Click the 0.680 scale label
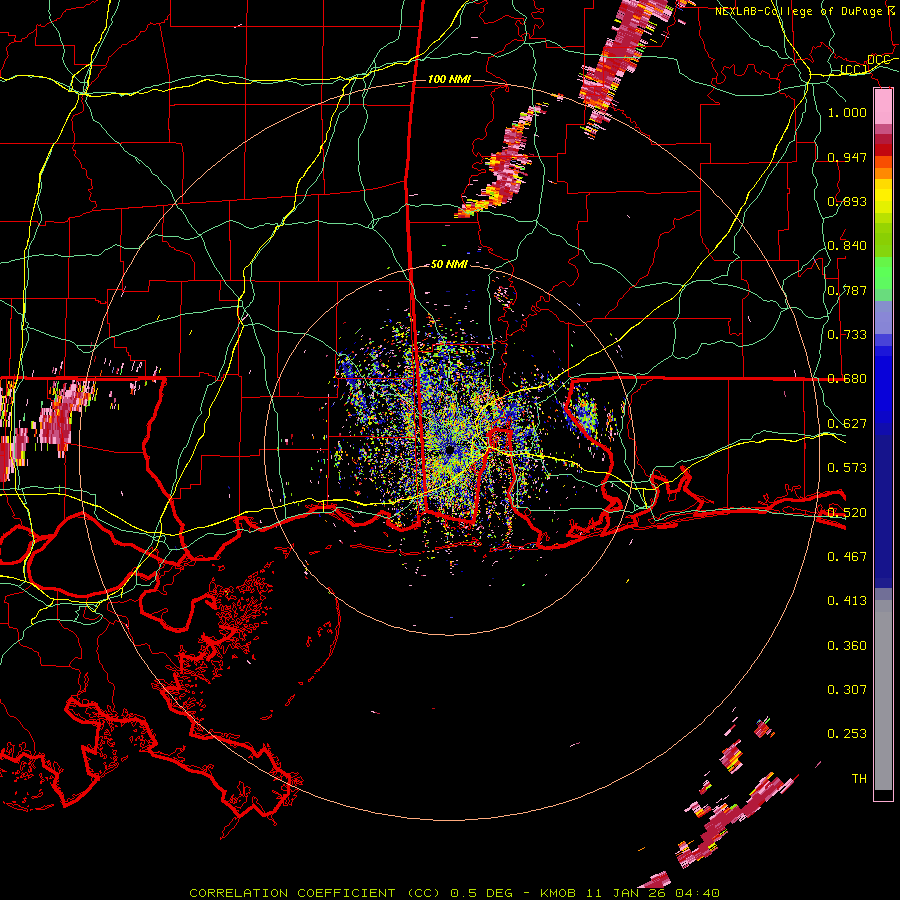Image resolution: width=900 pixels, height=900 pixels. 847,379
